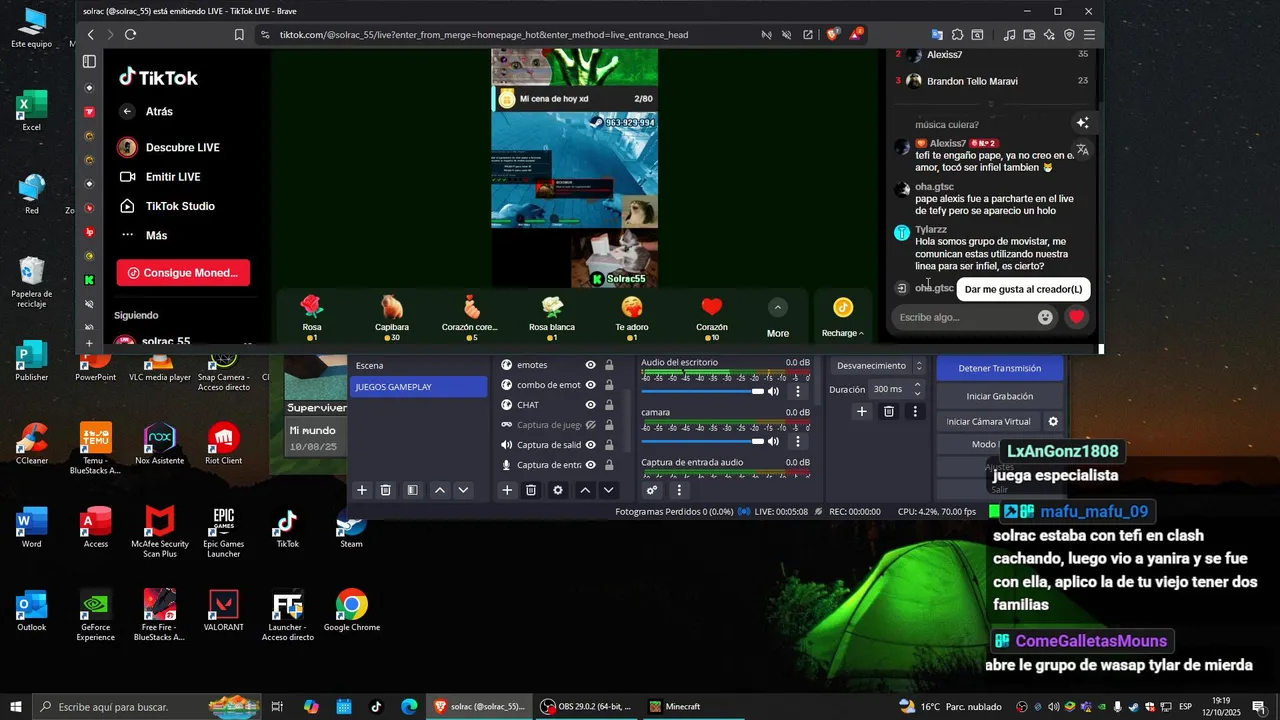Mute the camara audio channel
Screen dimensions: 1280x720
(773, 441)
